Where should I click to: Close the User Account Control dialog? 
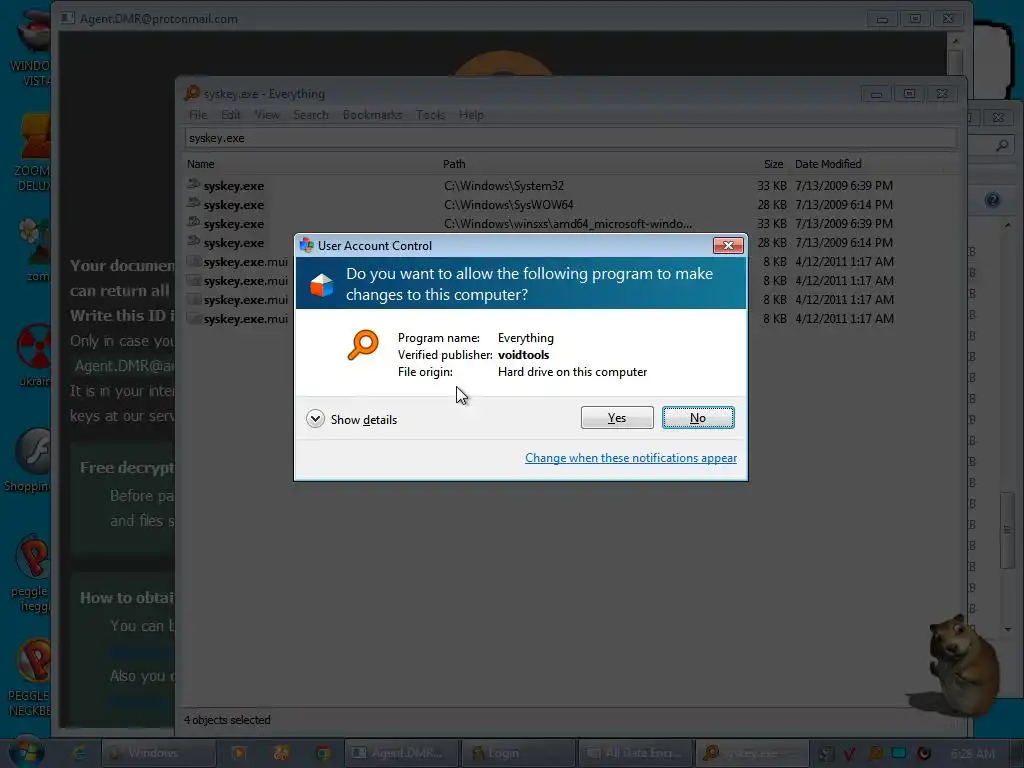[728, 246]
